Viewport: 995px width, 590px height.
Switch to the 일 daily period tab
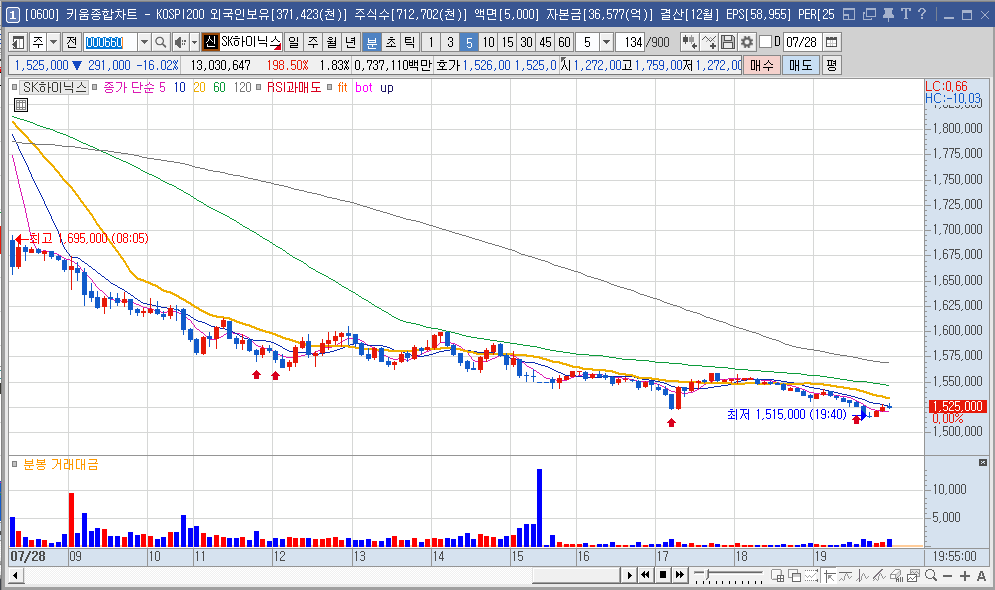click(294, 43)
